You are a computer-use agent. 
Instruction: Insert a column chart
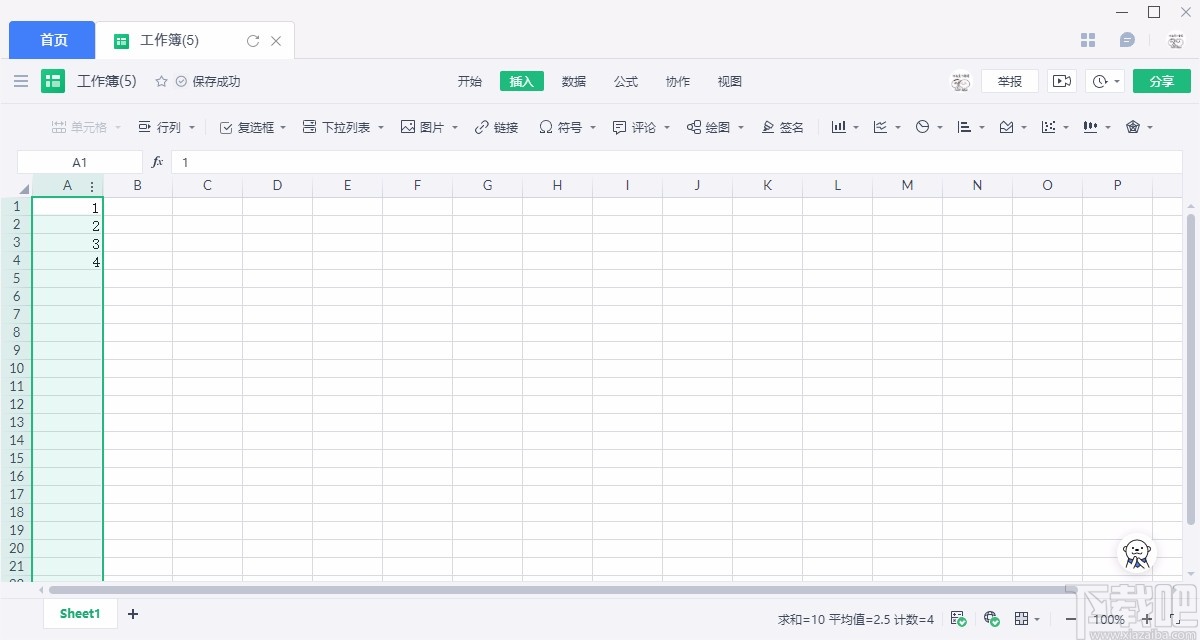(838, 127)
